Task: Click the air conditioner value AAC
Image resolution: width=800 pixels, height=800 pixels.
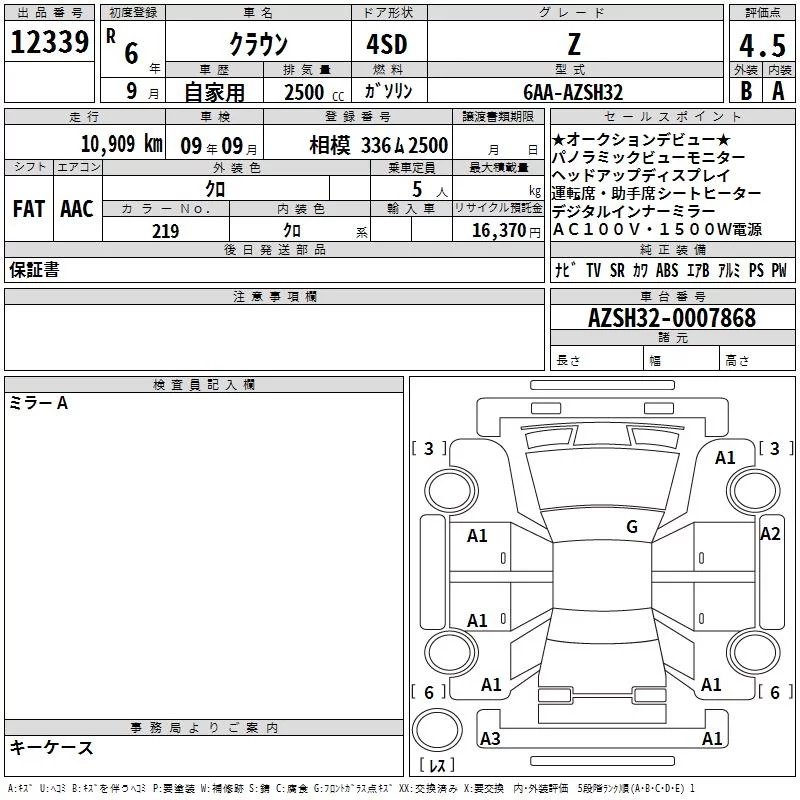Action: pos(77,209)
